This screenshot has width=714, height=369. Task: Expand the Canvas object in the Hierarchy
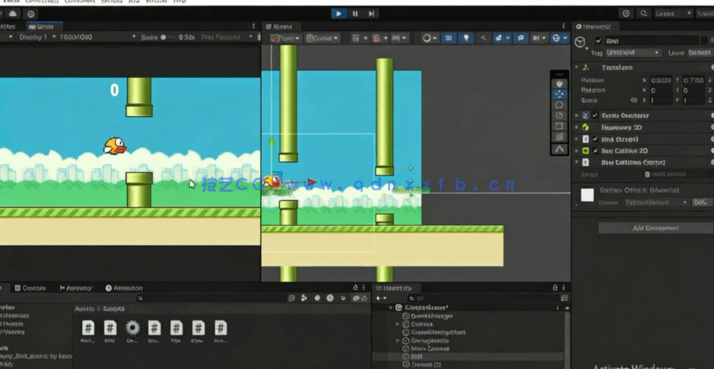[x=398, y=324]
